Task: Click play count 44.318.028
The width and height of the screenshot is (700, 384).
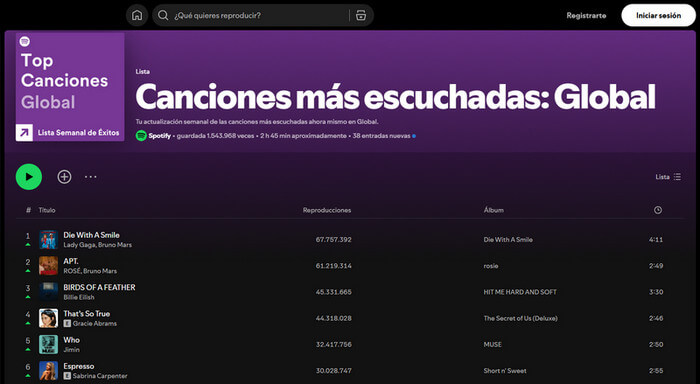Action: click(333, 318)
